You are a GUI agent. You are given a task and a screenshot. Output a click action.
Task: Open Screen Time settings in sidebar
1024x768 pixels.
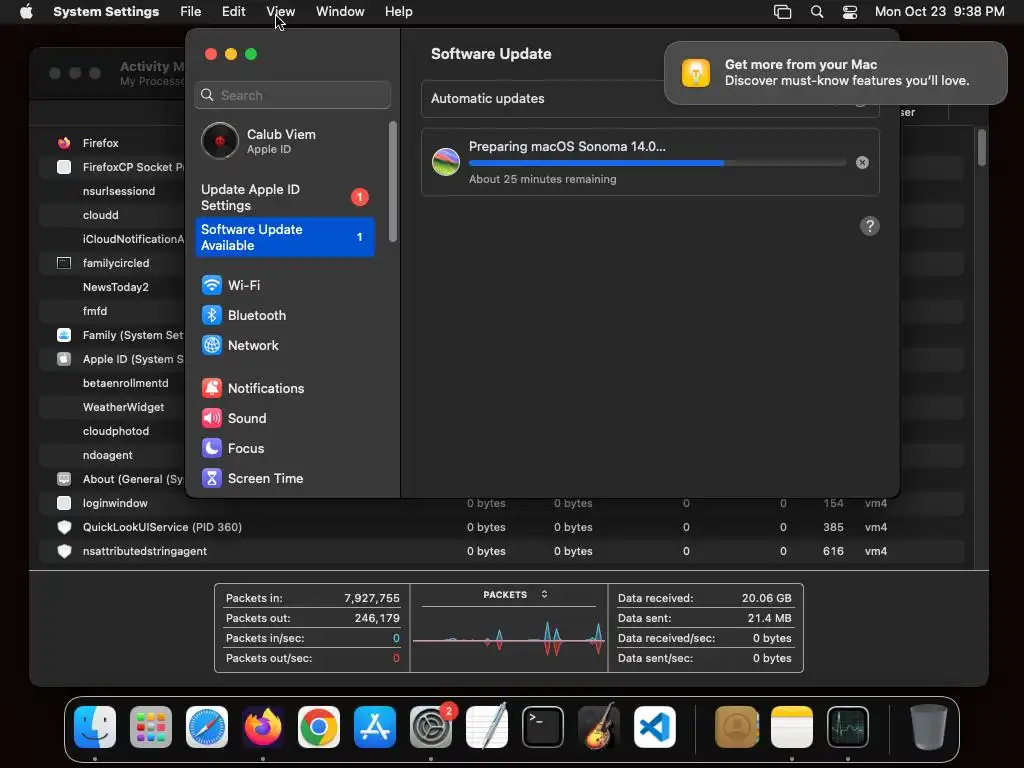click(285, 479)
